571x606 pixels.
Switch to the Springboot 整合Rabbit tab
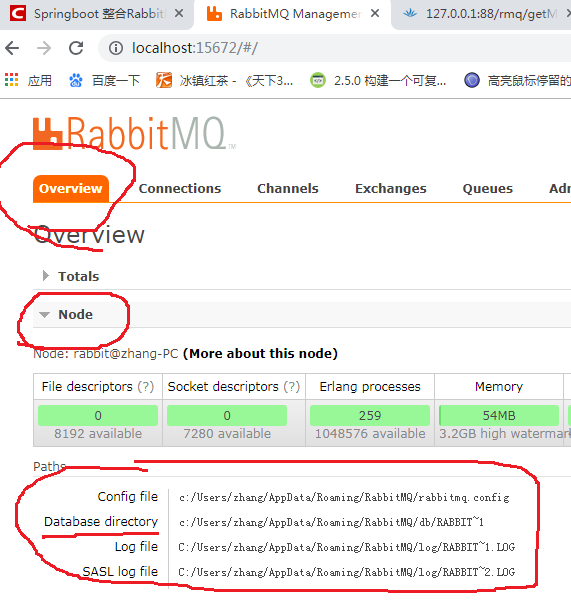97,14
